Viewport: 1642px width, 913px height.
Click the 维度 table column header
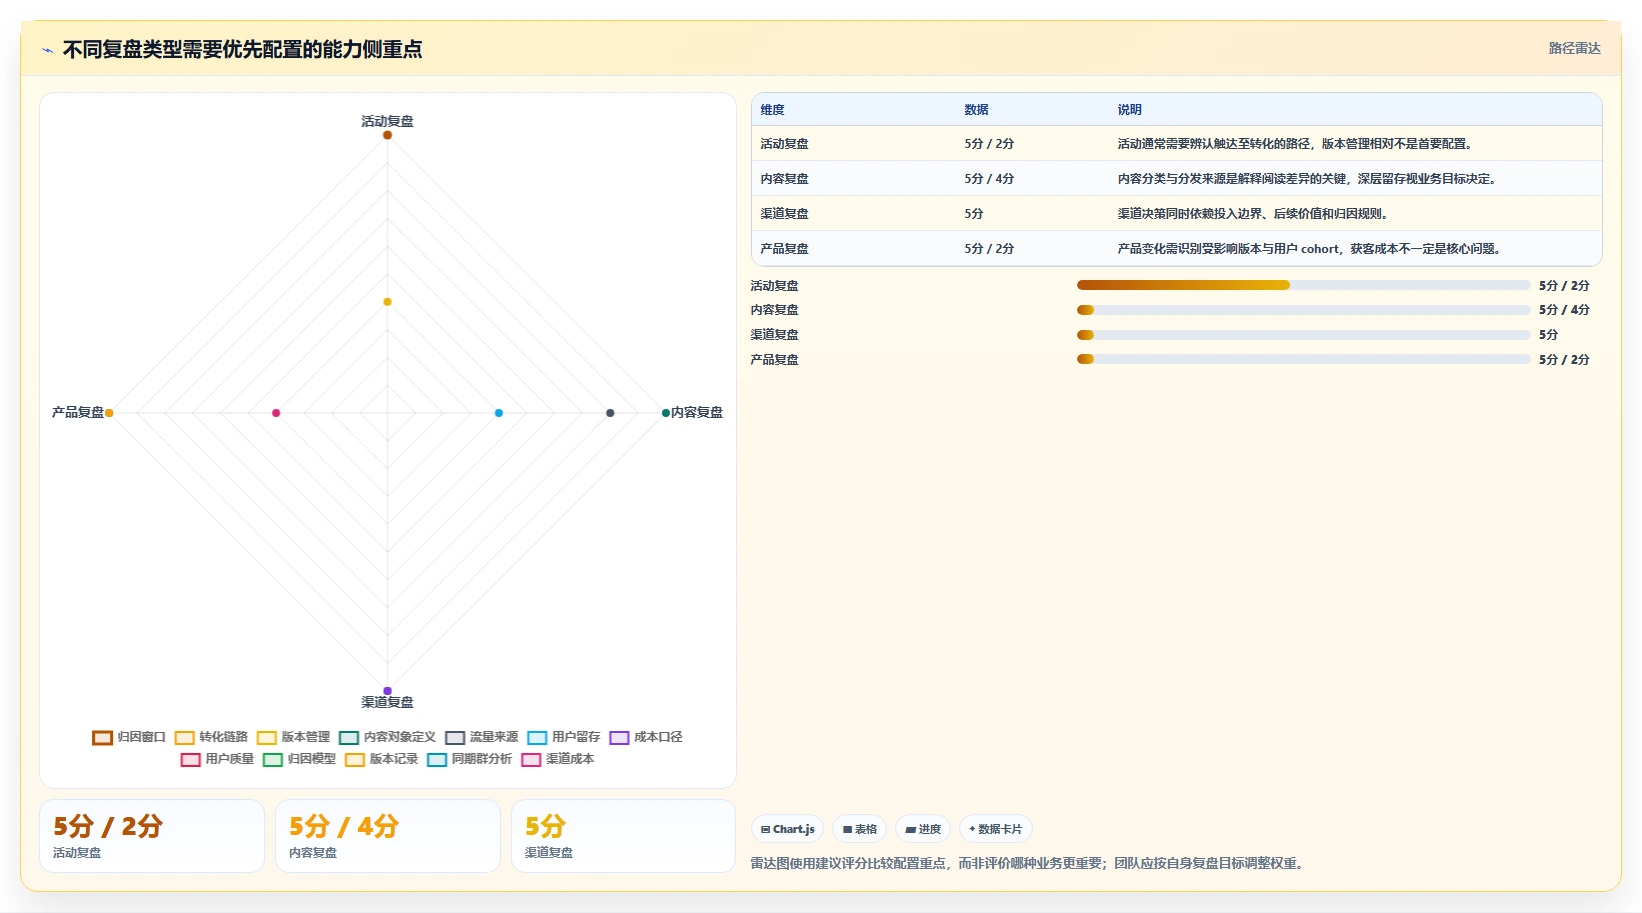coord(772,110)
